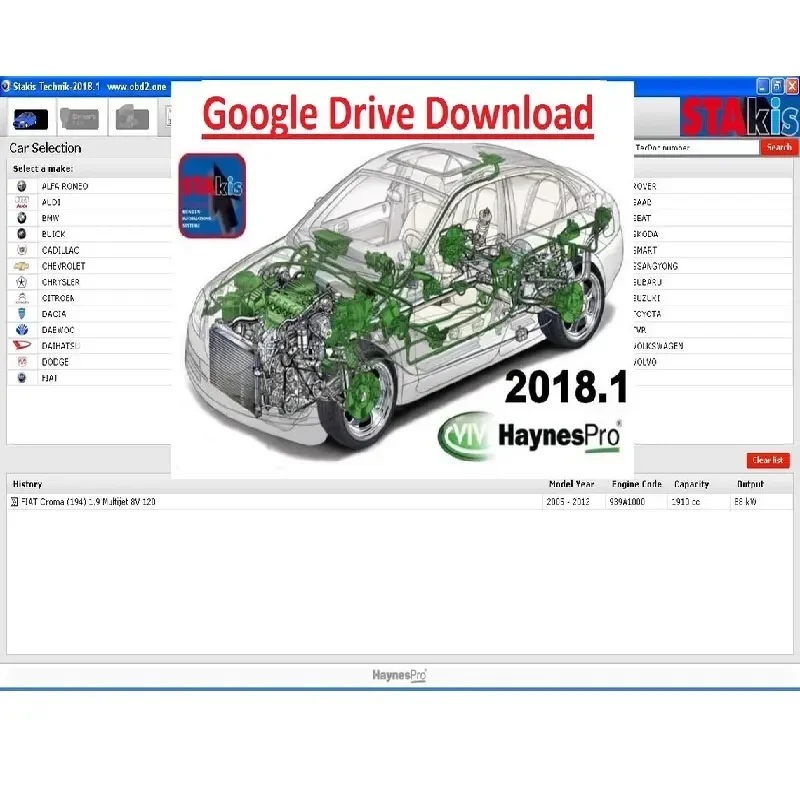The image size is (800, 800).
Task: Select SSANGYONG make
Action: click(x=656, y=266)
